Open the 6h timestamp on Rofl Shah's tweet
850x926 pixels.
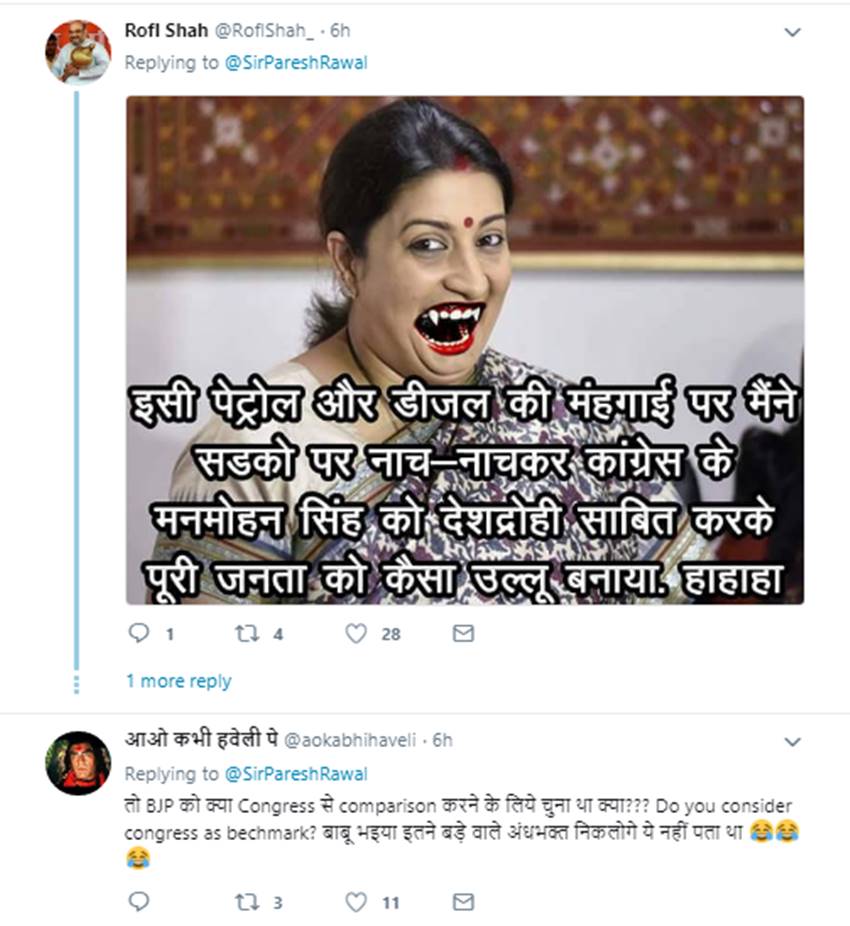[340, 30]
